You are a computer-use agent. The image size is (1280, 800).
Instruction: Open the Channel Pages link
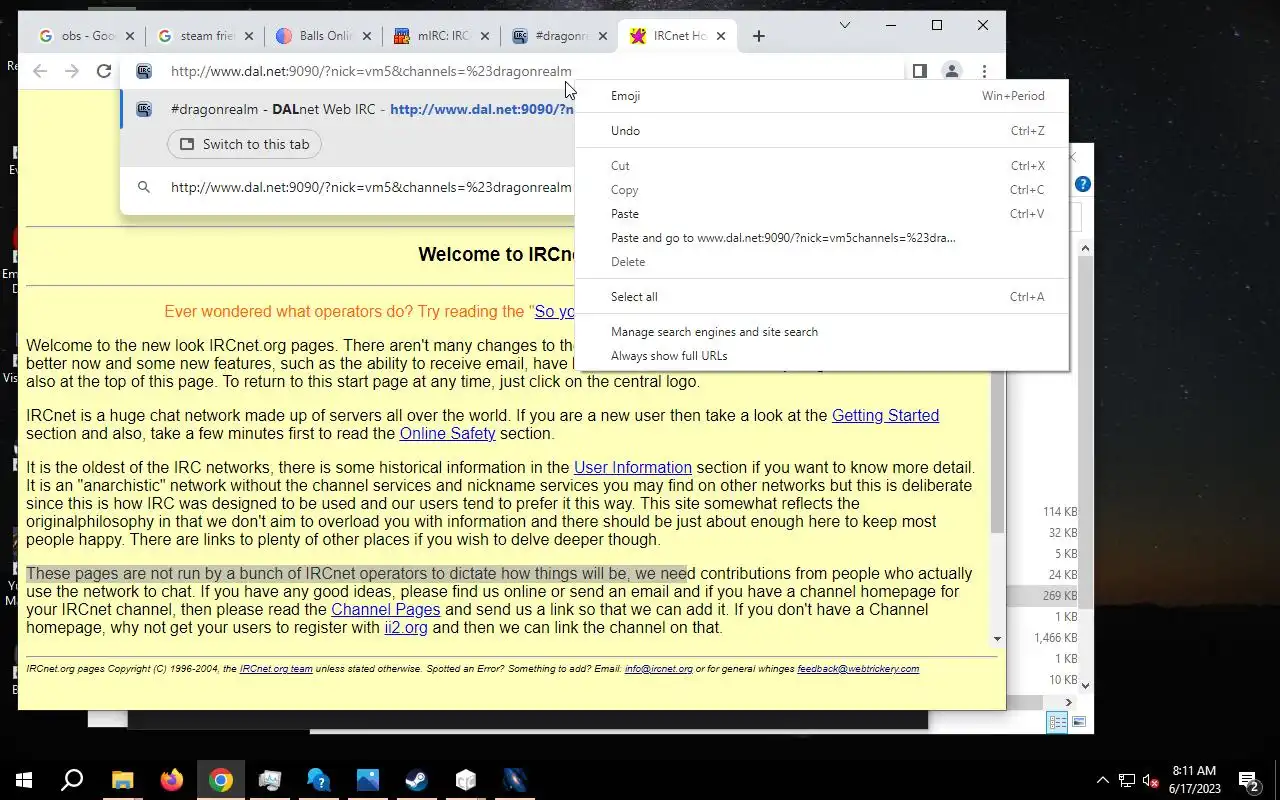(x=386, y=610)
